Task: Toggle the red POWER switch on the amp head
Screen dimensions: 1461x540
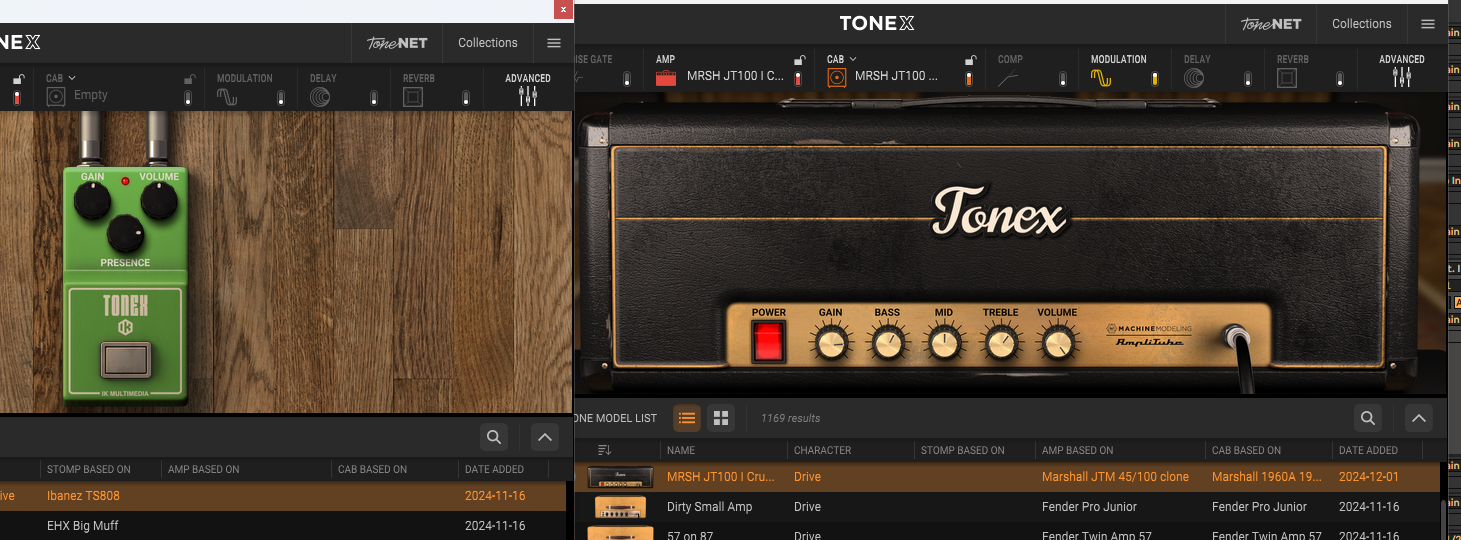Action: pos(769,341)
